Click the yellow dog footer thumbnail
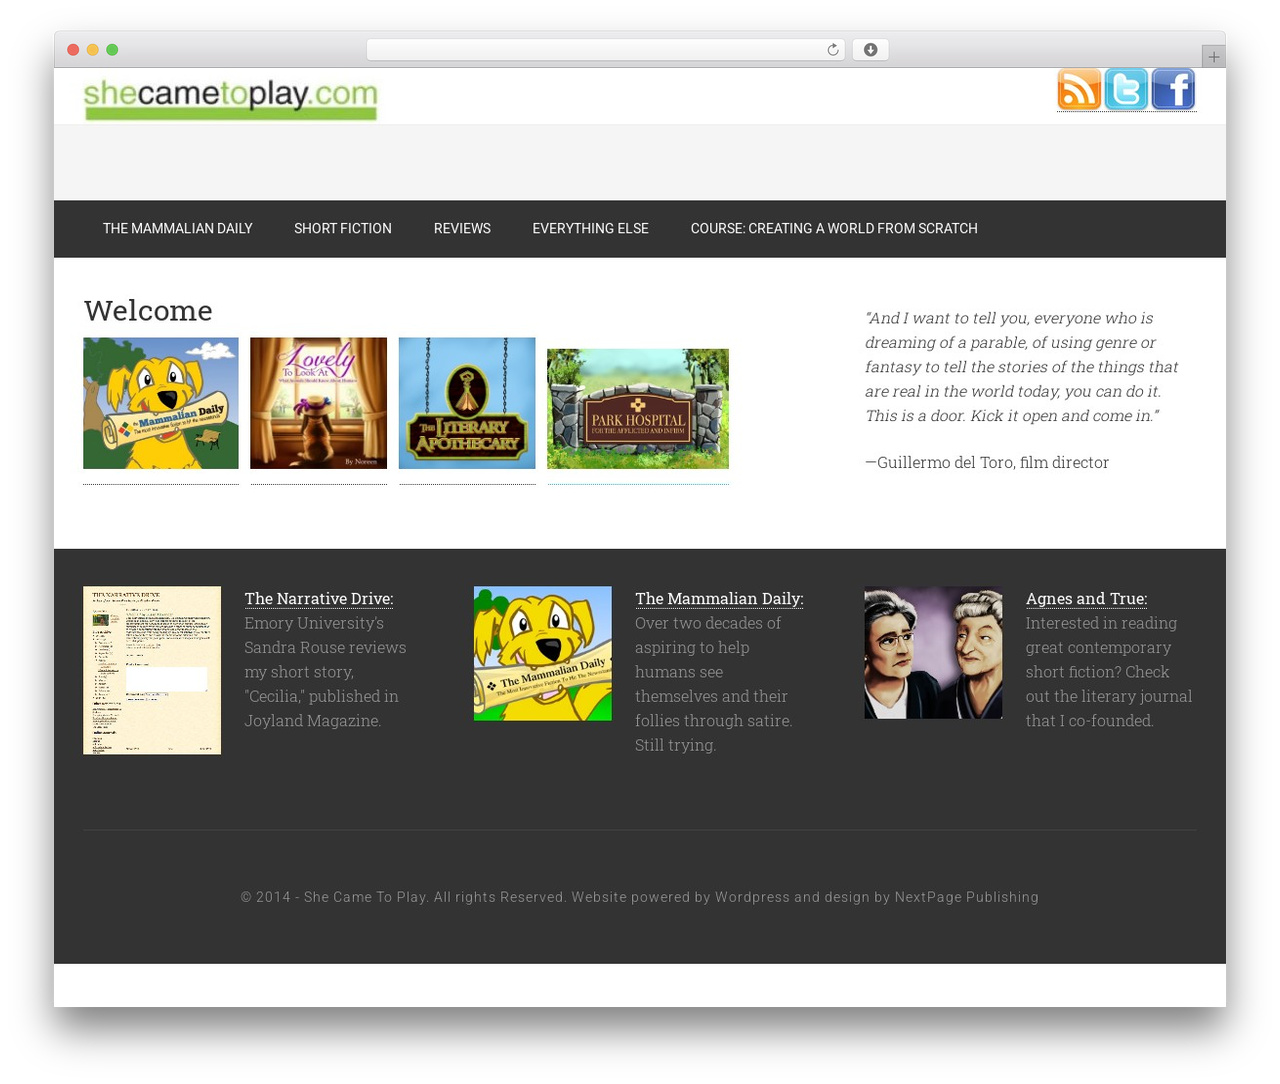This screenshot has width=1280, height=1084. 543,653
